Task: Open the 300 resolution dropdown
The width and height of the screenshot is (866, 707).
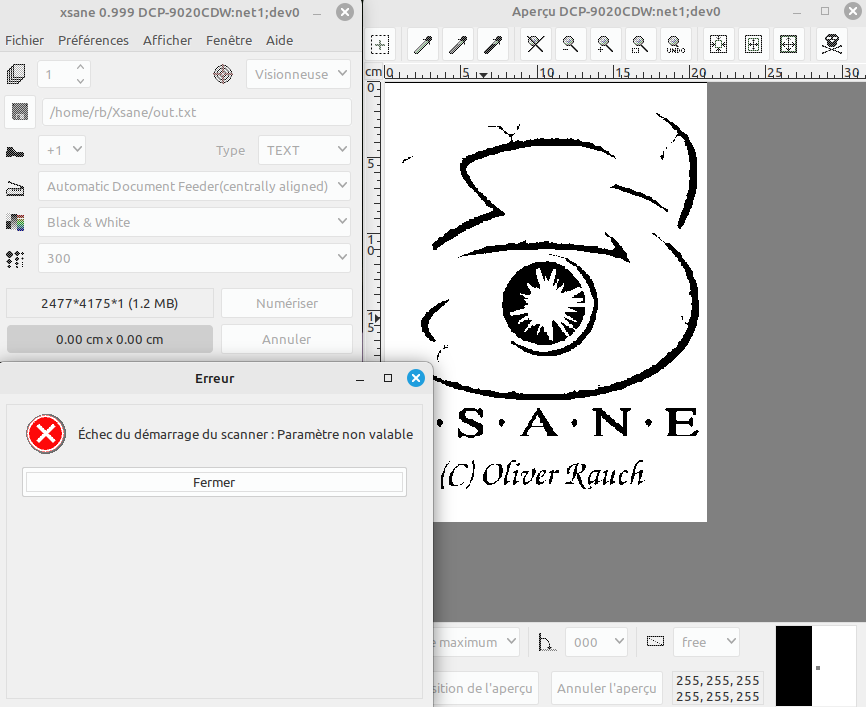Action: [194, 258]
